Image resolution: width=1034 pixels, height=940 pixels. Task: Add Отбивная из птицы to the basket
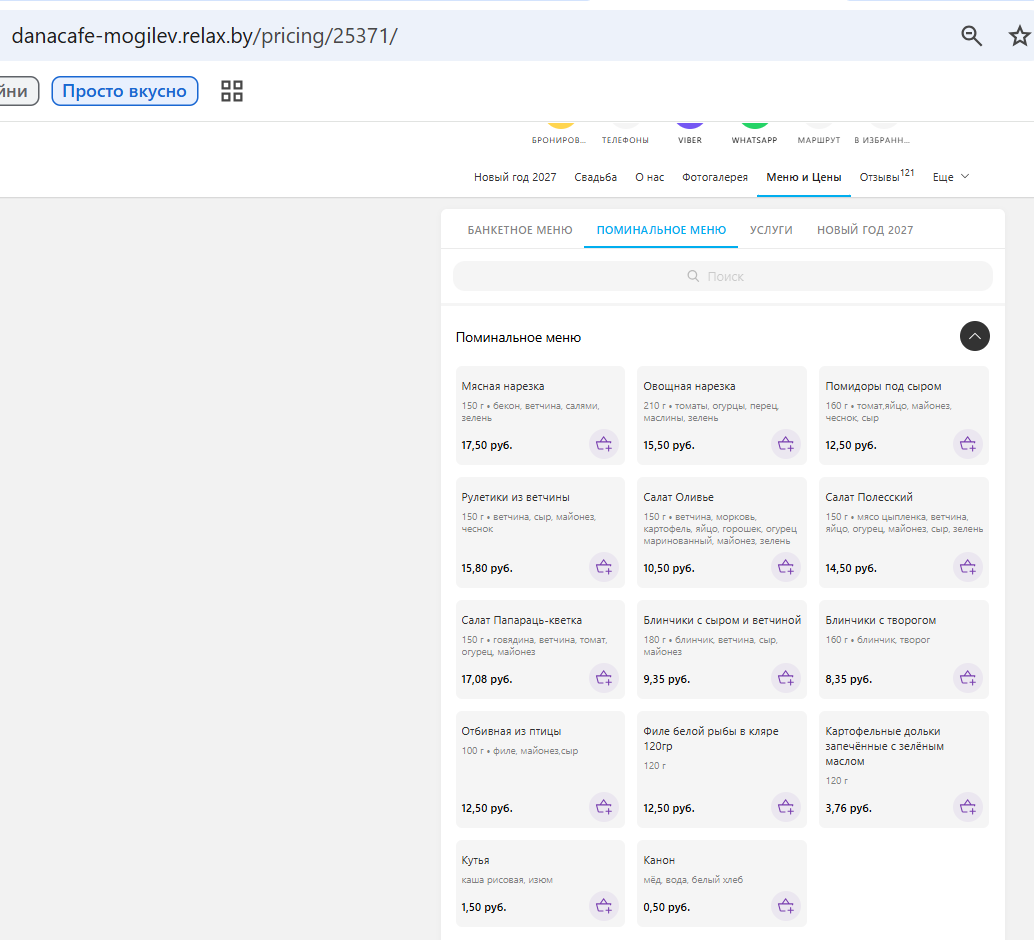[604, 807]
